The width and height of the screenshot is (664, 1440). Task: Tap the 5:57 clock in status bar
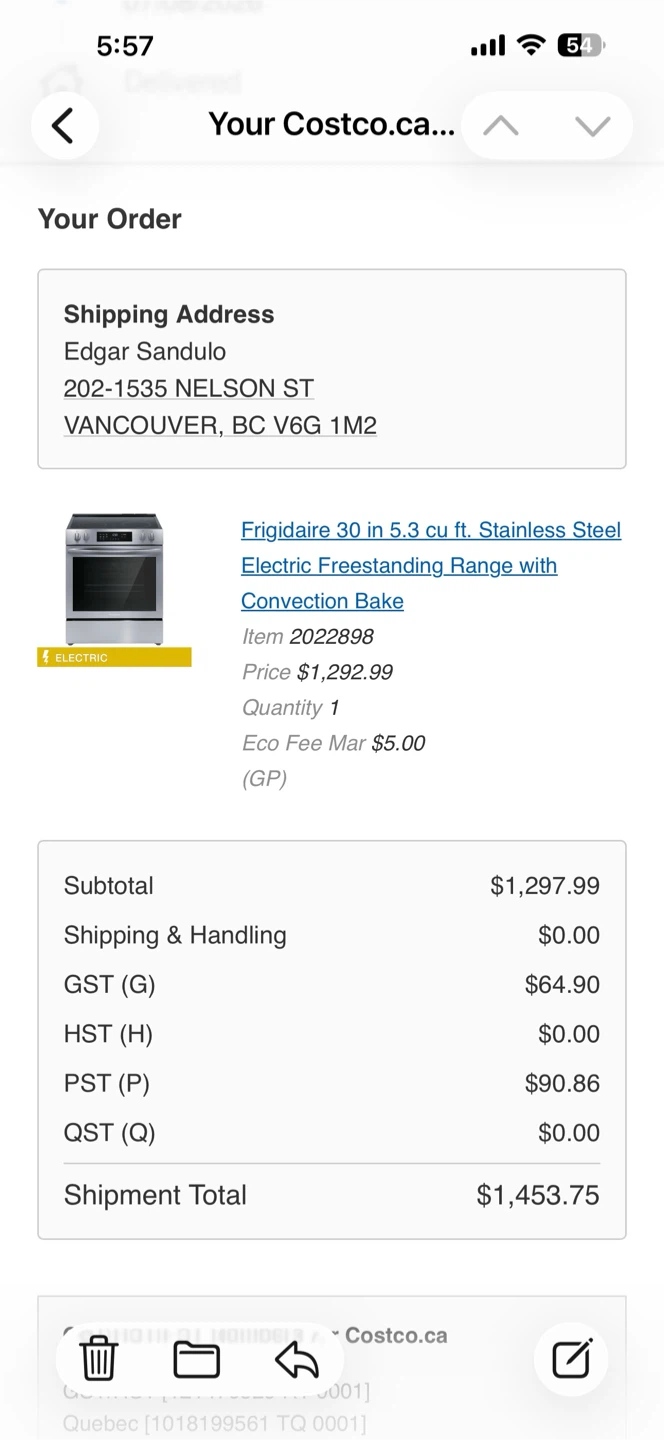pos(125,46)
